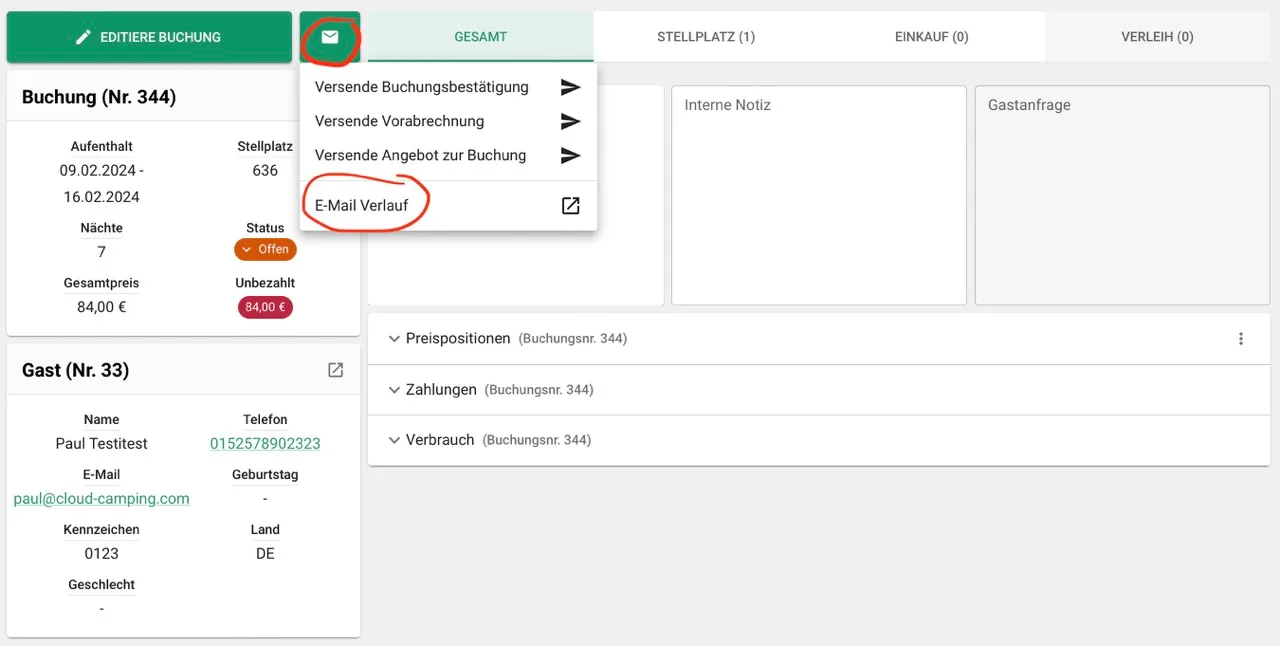This screenshot has height=646, width=1280.
Task: Click the stay start date 09.02.2024
Action: [x=96, y=171]
